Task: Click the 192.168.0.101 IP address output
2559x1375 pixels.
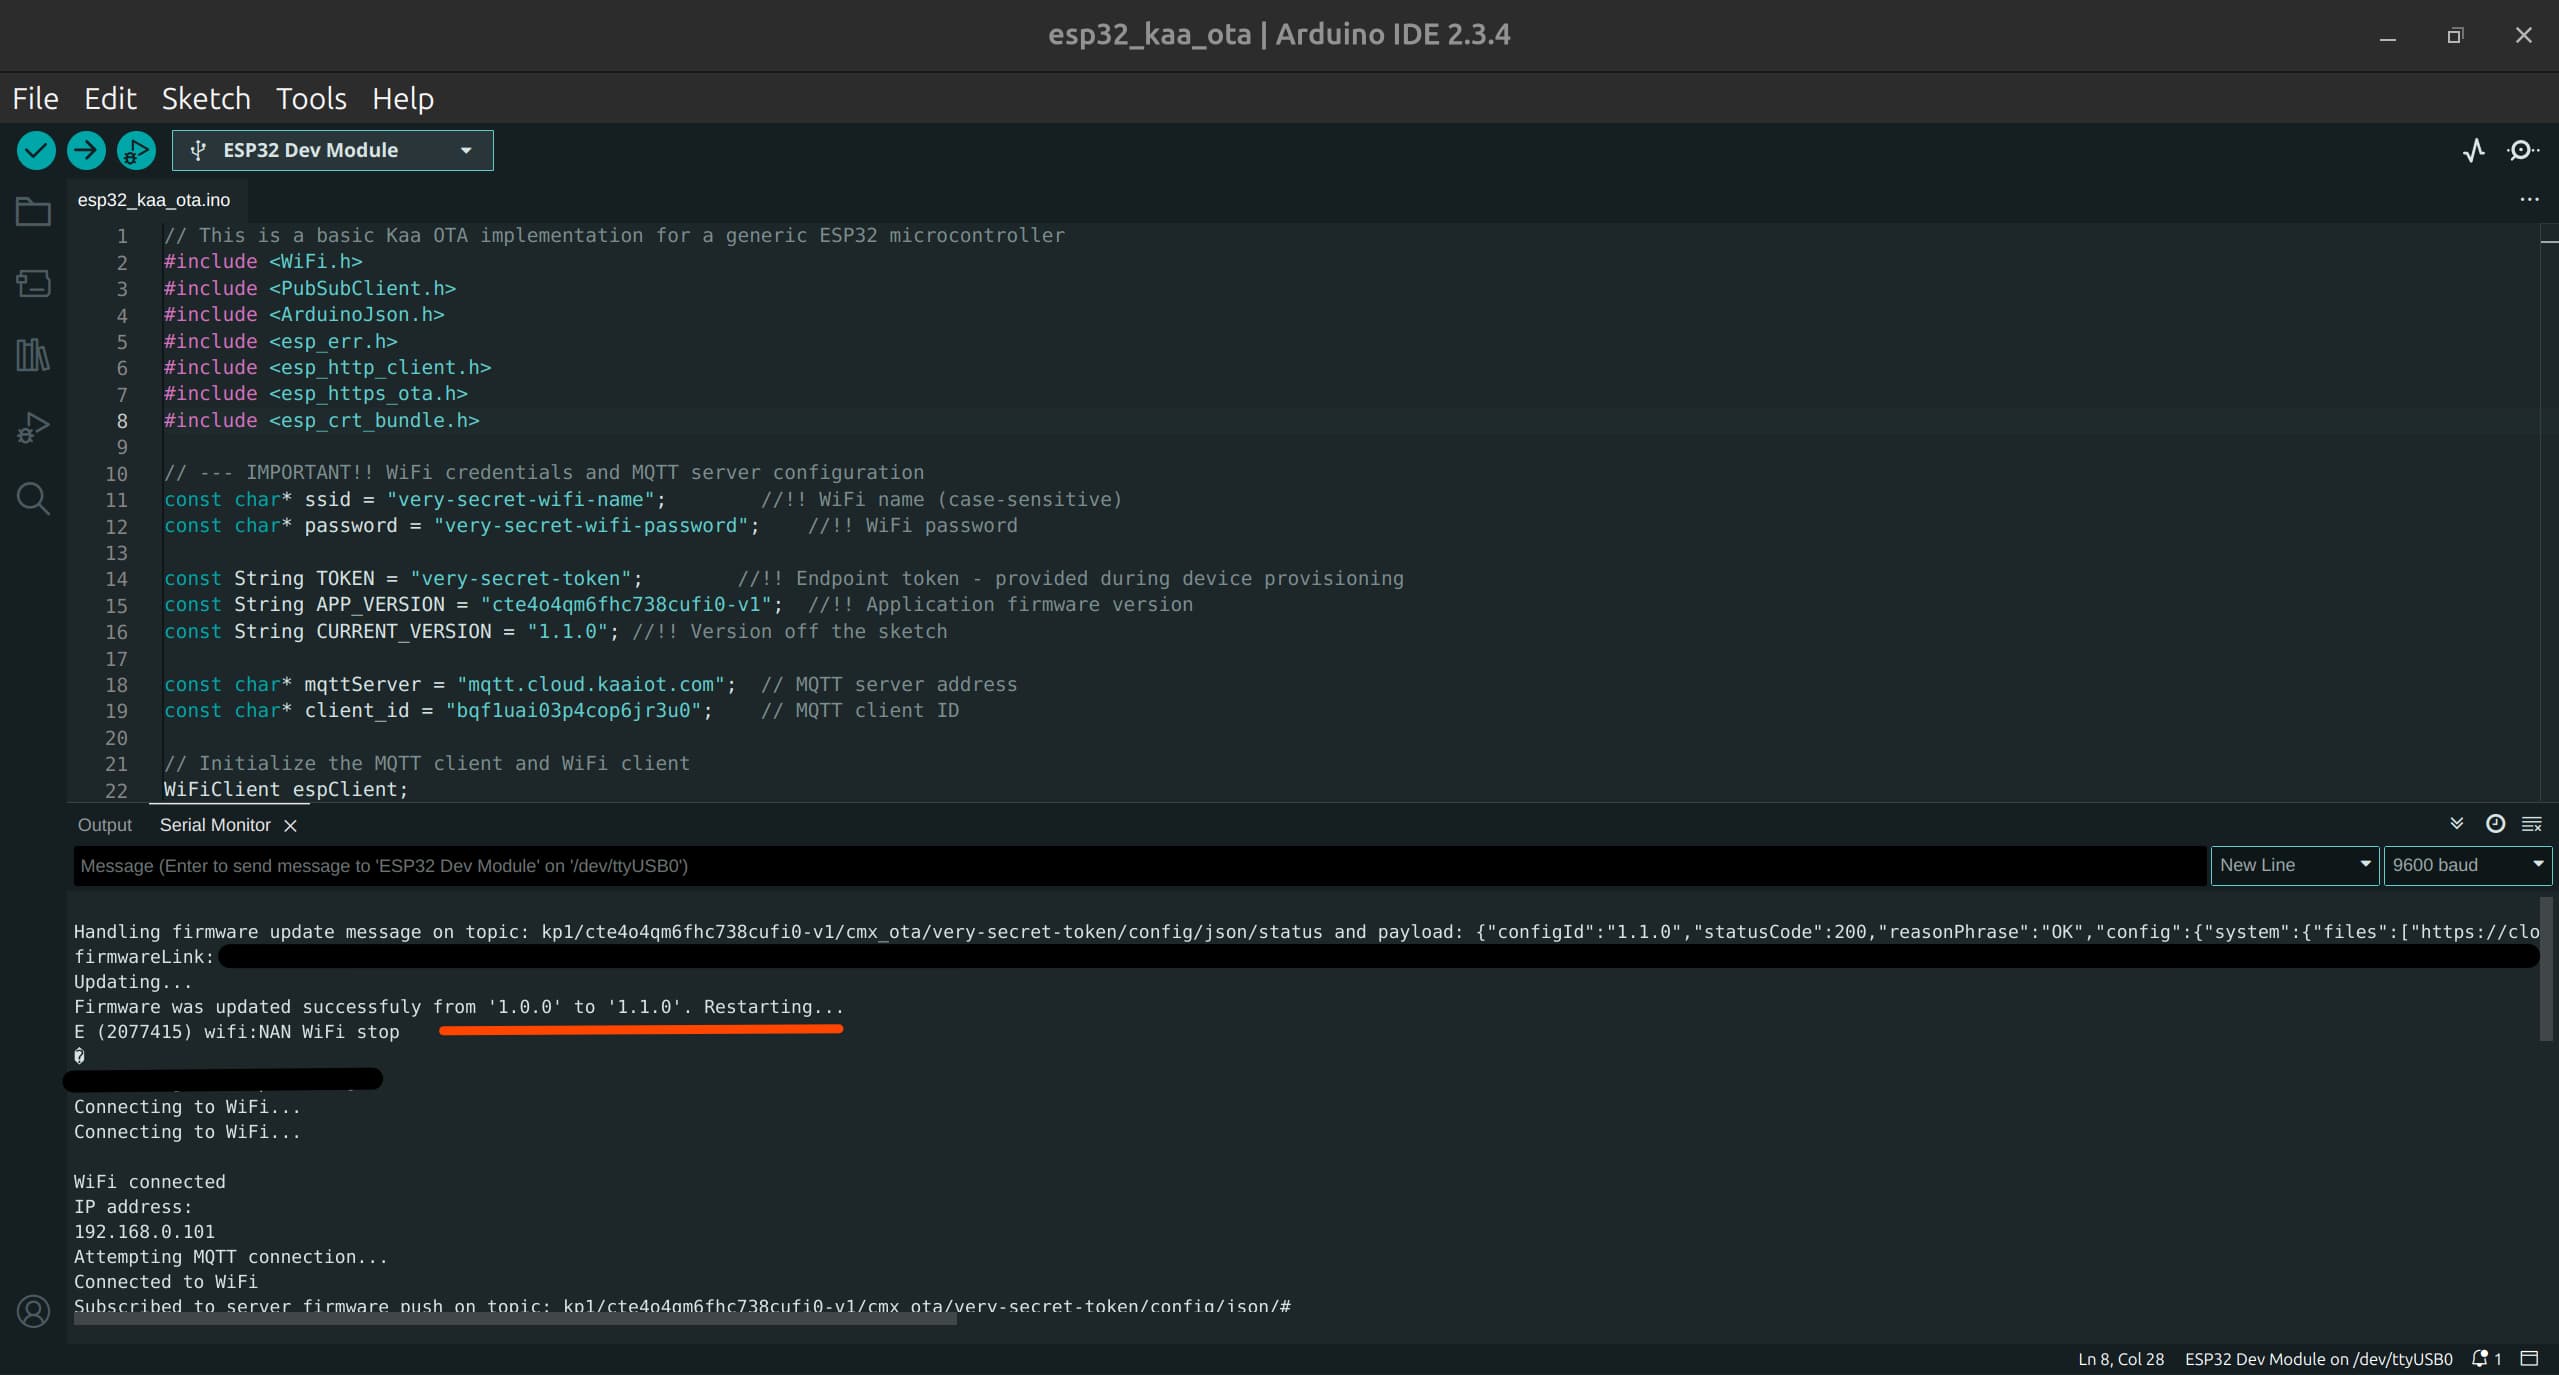Action: tap(144, 1232)
